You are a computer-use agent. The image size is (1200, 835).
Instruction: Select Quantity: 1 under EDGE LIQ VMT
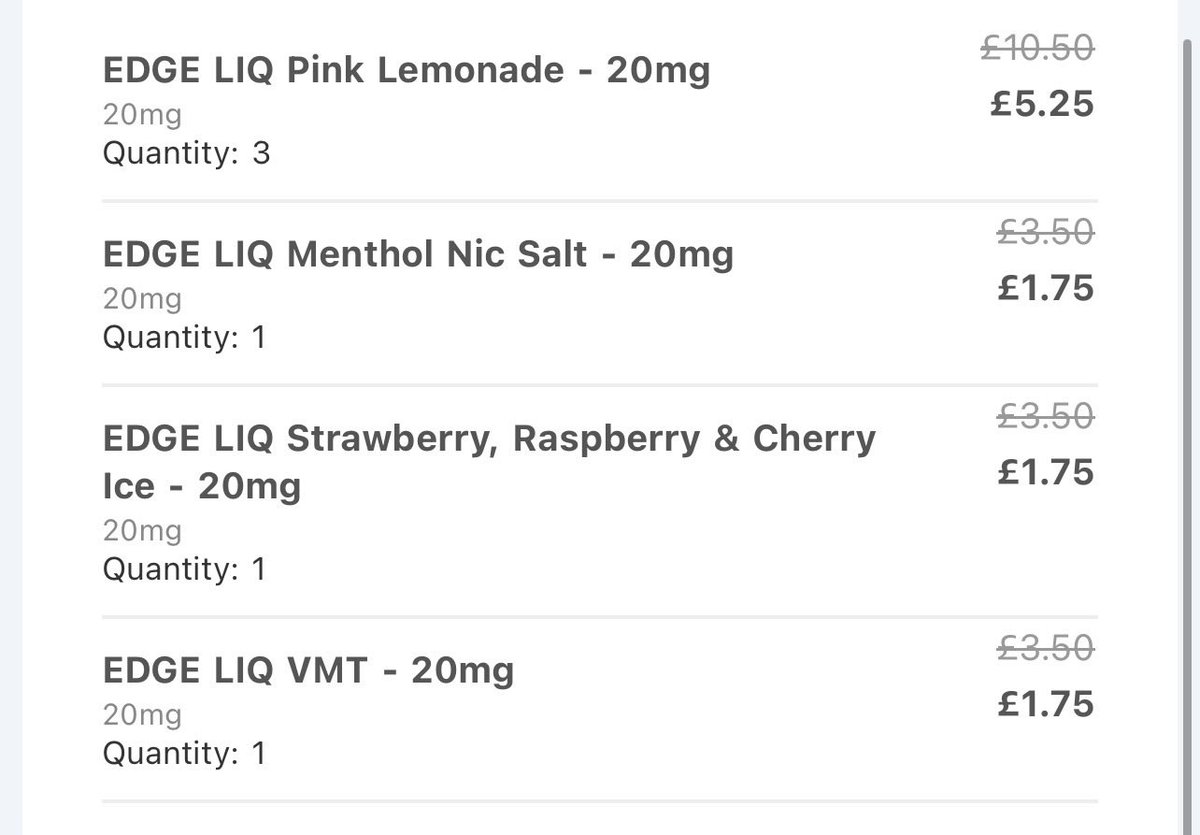coord(185,753)
